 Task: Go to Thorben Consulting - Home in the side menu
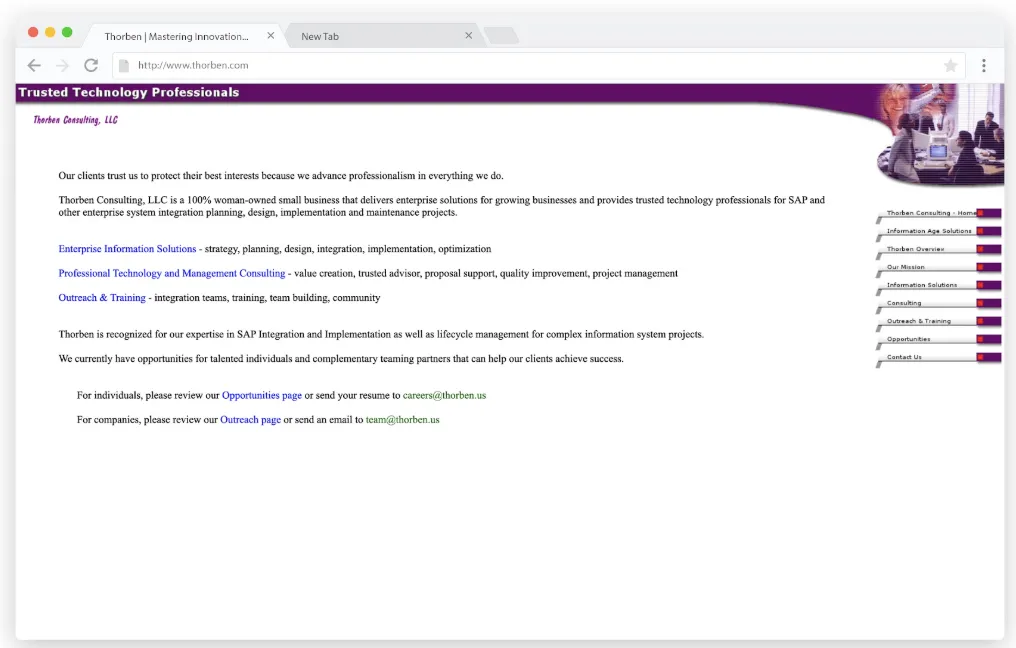pos(939,213)
